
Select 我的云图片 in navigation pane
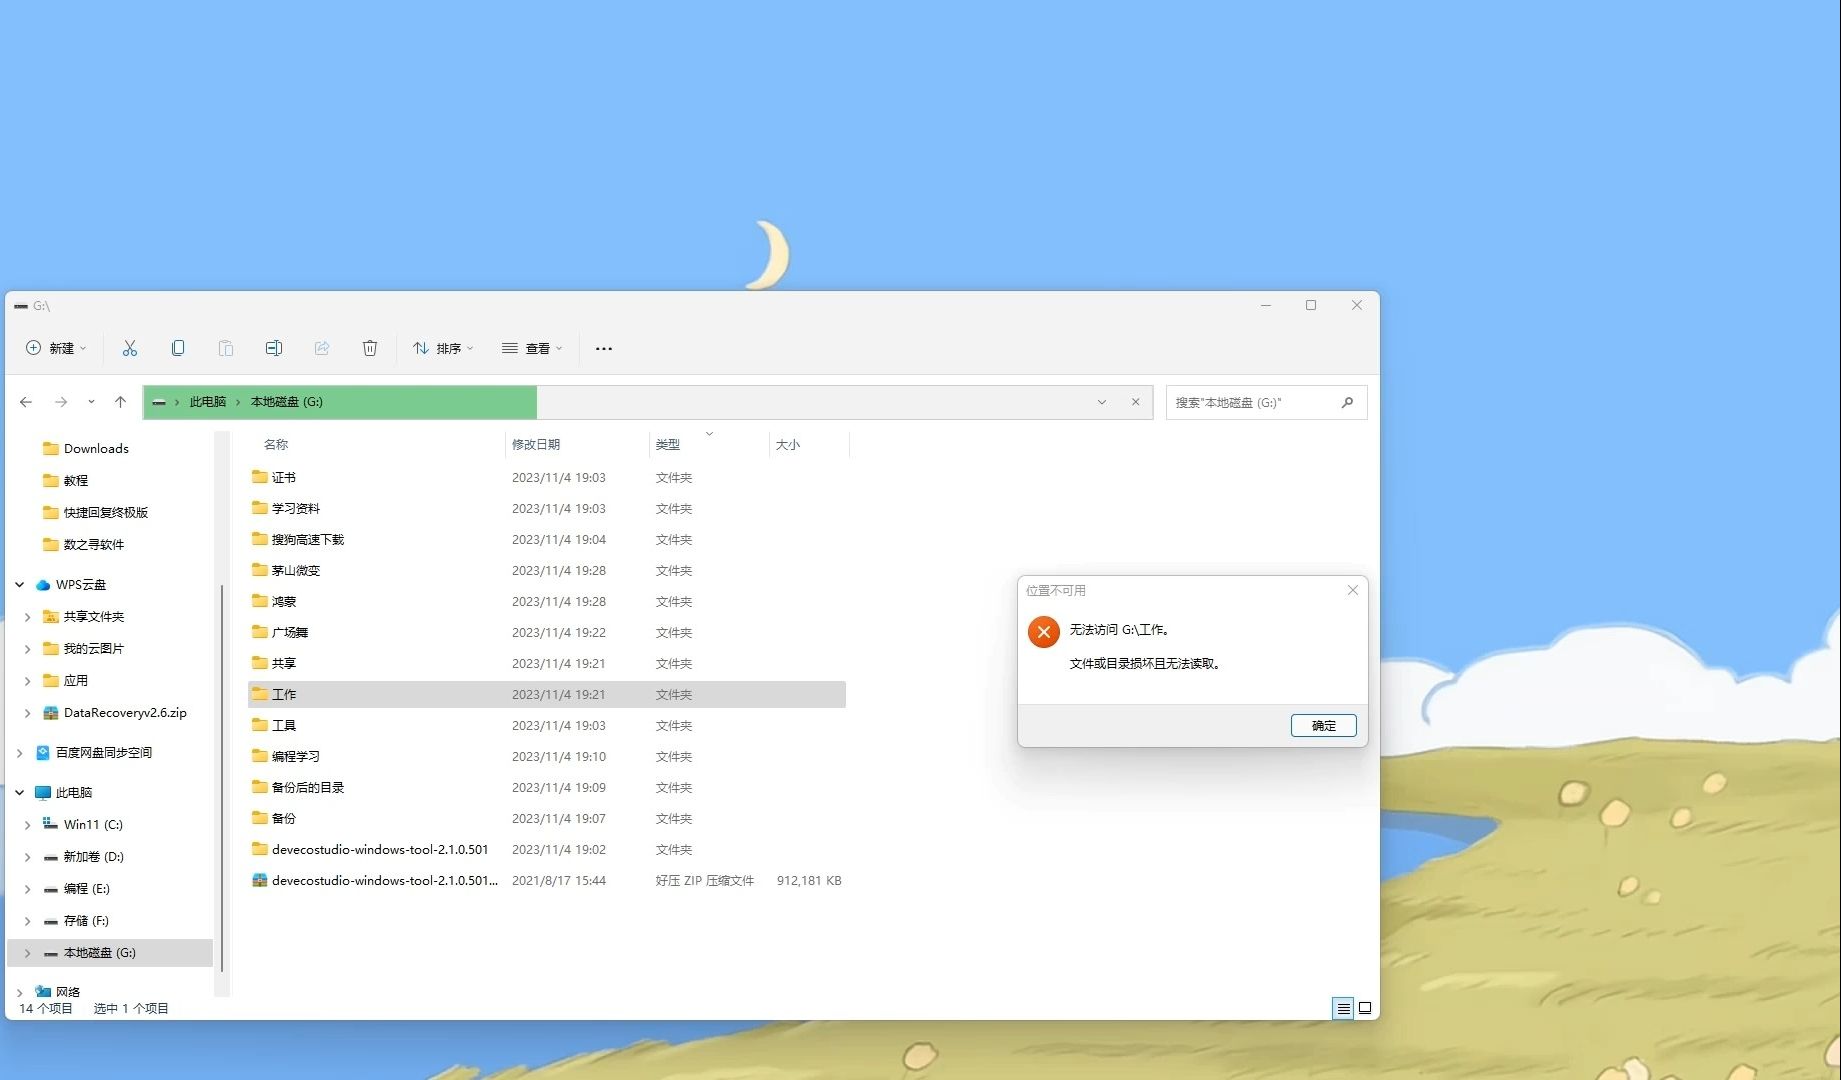[94, 648]
